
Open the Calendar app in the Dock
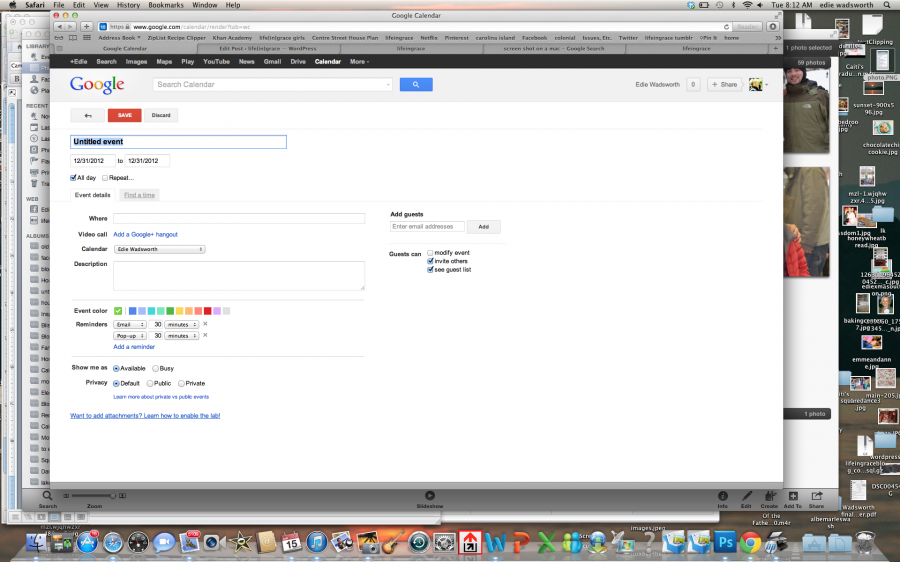click(292, 542)
